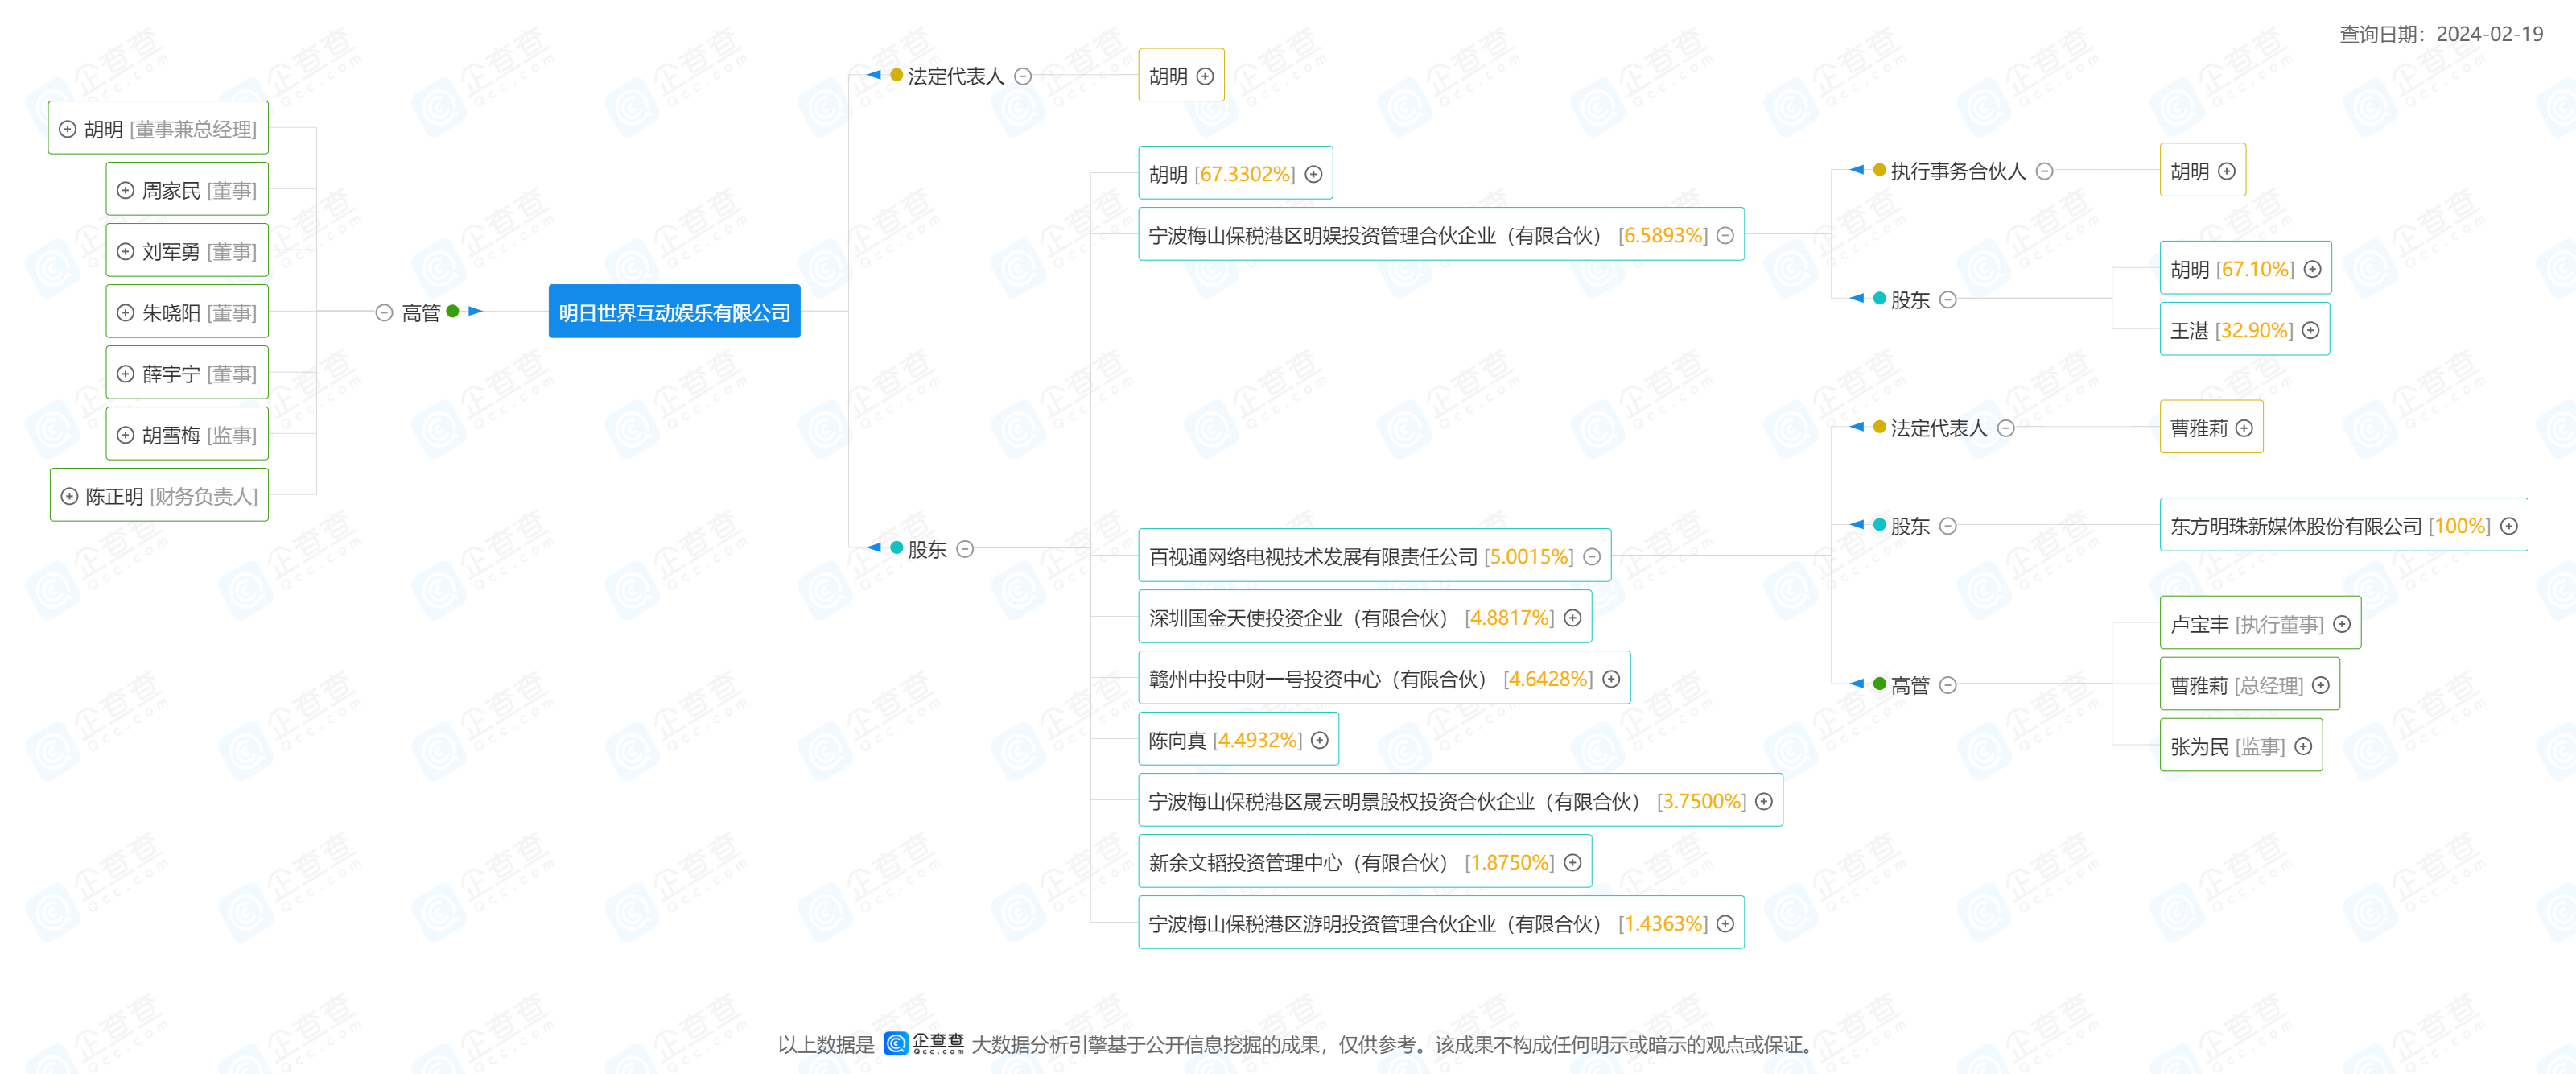Image resolution: width=2576 pixels, height=1074 pixels.
Task: Expand 王湛 32.90% plus icon
Action: click(x=2311, y=330)
